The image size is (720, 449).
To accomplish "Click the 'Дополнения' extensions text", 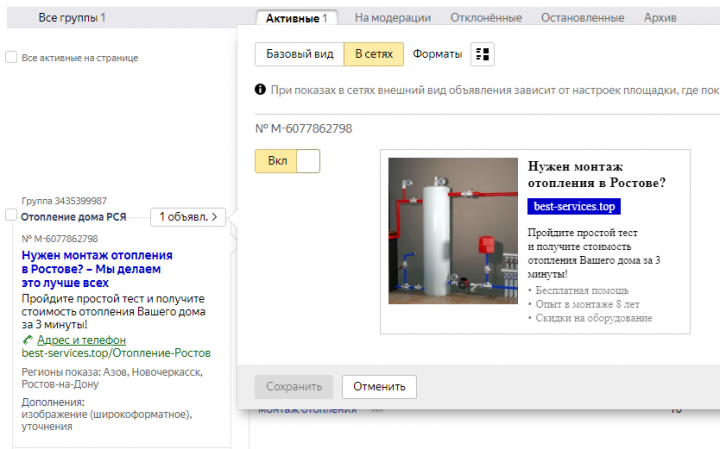I will pyautogui.click(x=107, y=414).
